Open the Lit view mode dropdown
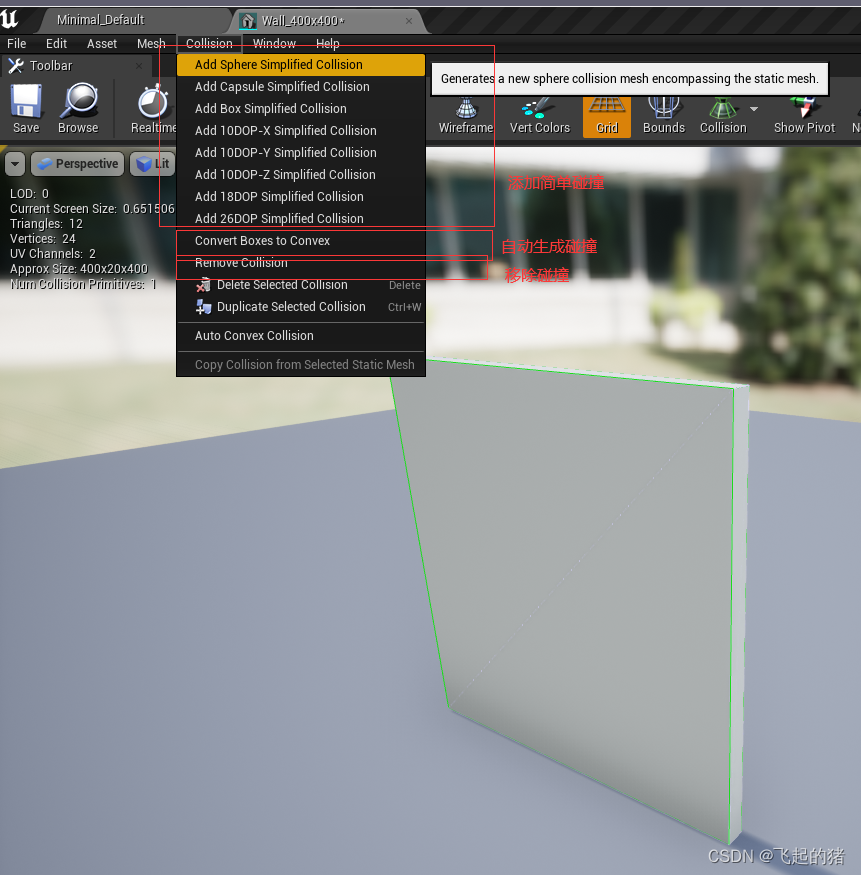 [153, 164]
